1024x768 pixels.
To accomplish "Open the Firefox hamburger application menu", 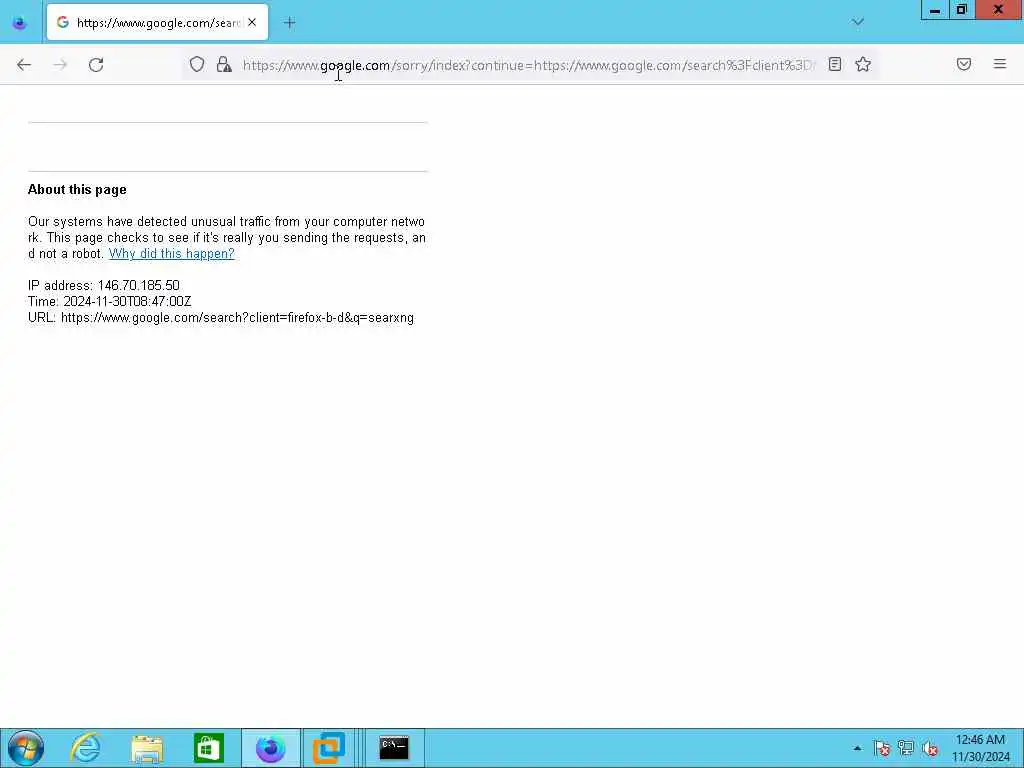I will point(999,64).
